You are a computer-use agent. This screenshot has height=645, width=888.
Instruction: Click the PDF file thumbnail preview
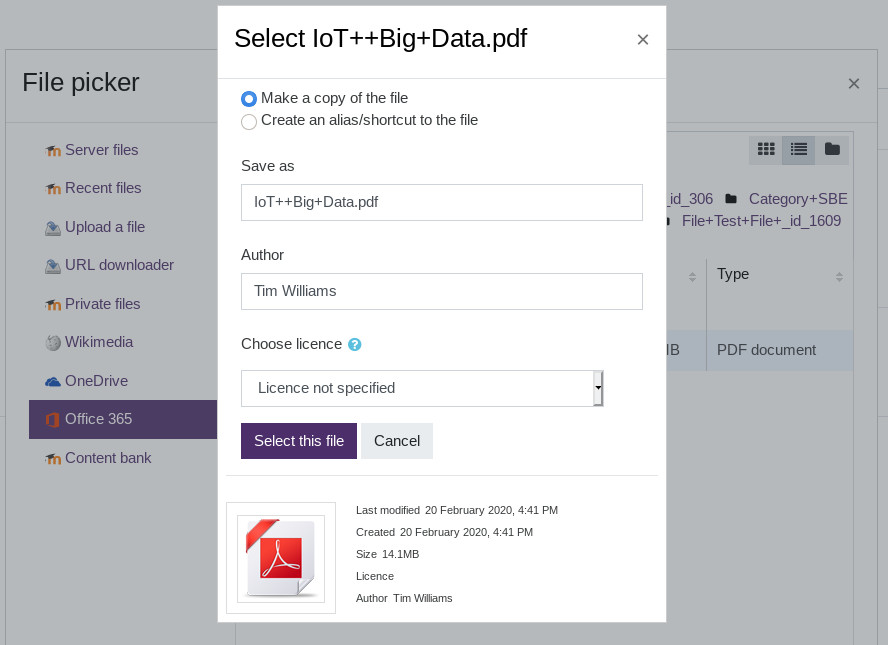coord(281,558)
